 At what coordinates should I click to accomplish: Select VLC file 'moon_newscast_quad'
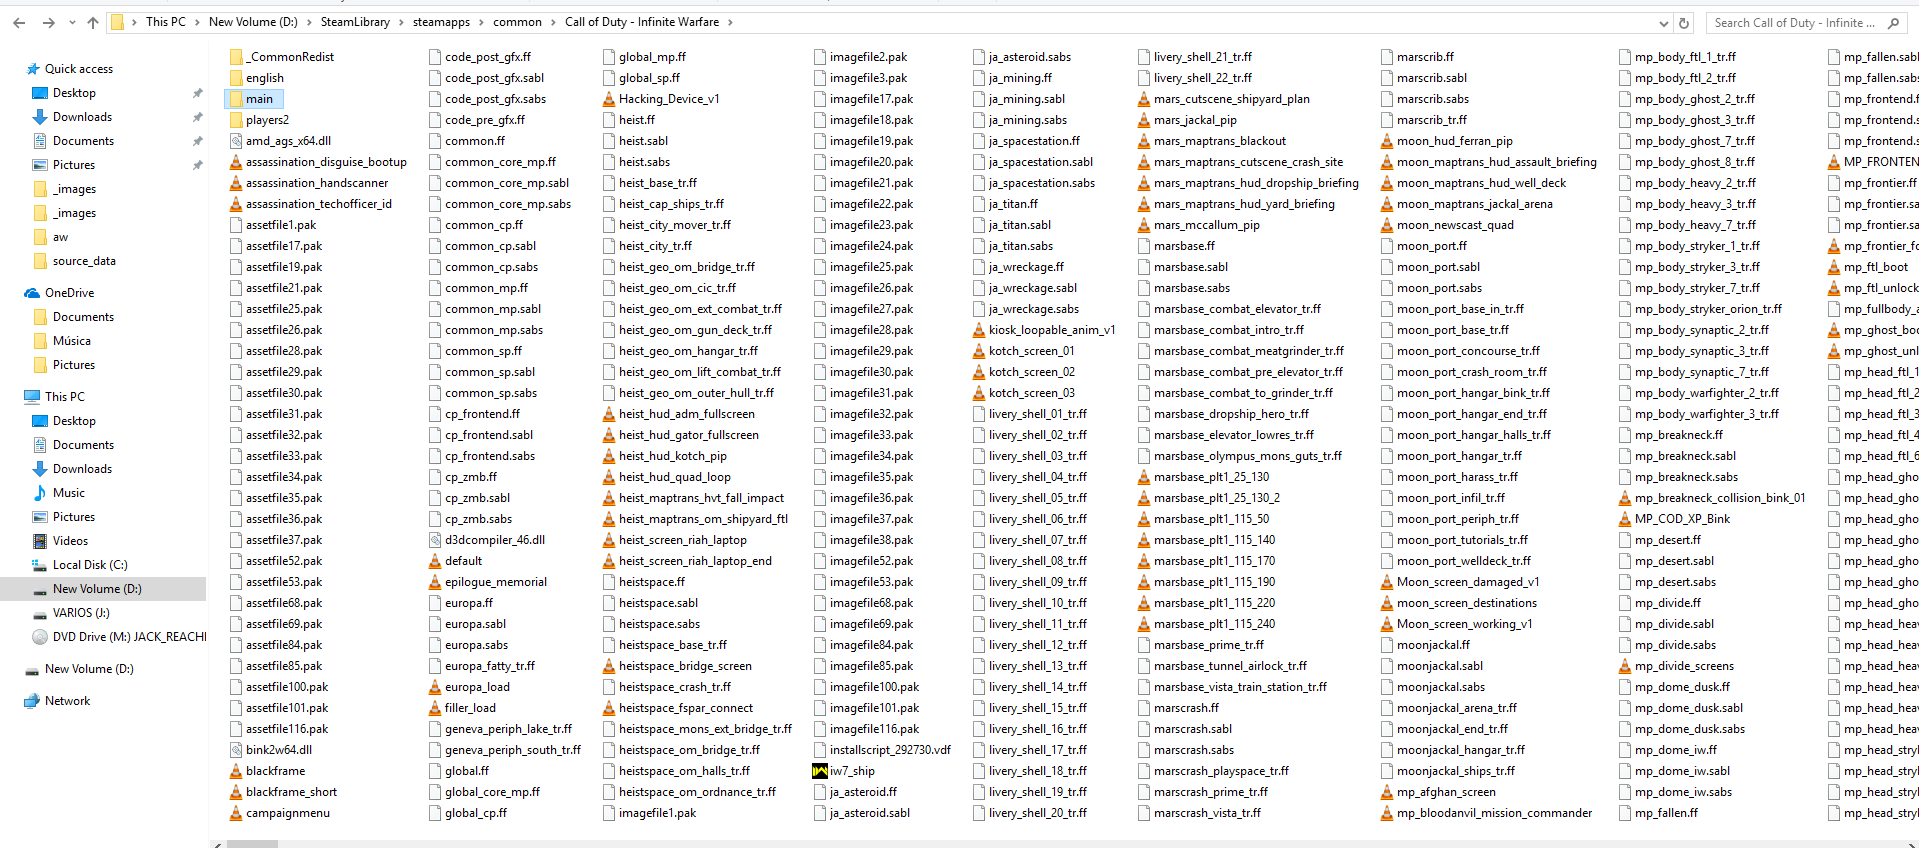click(1455, 225)
